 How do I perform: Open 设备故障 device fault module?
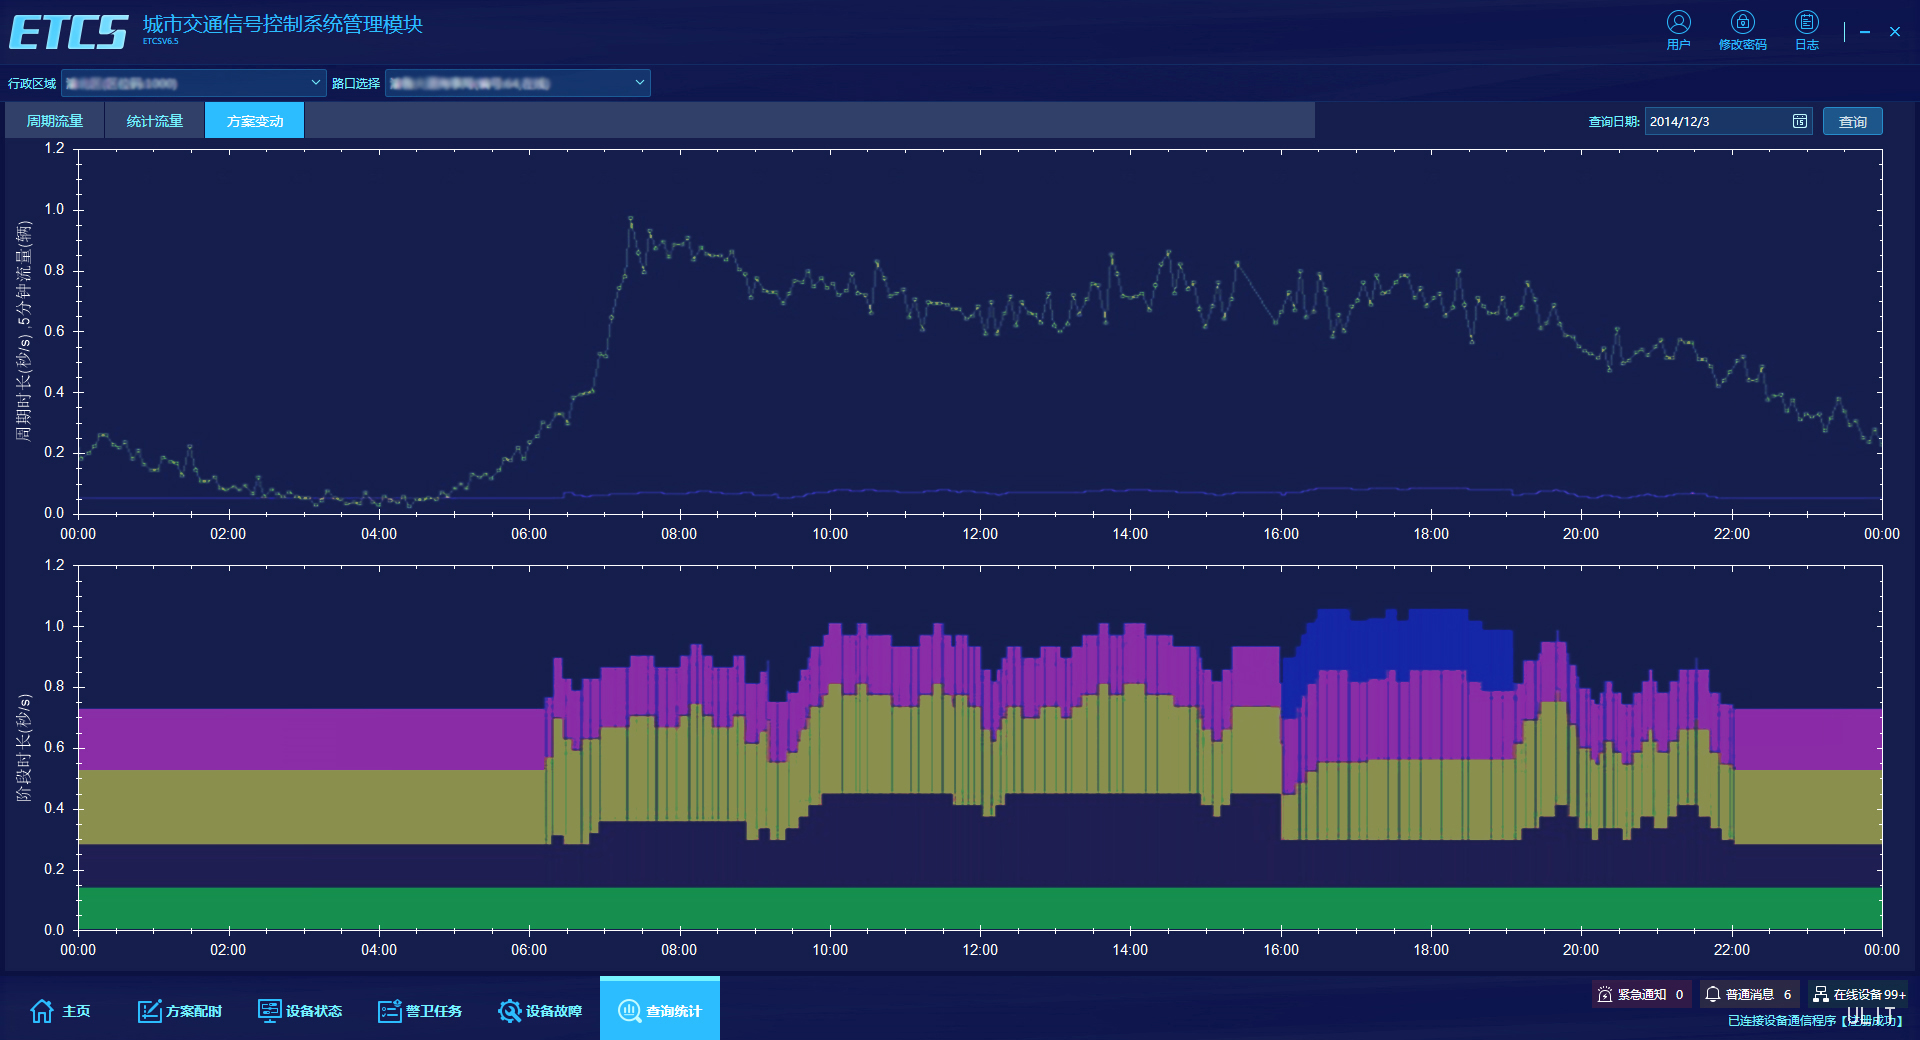coord(540,1011)
